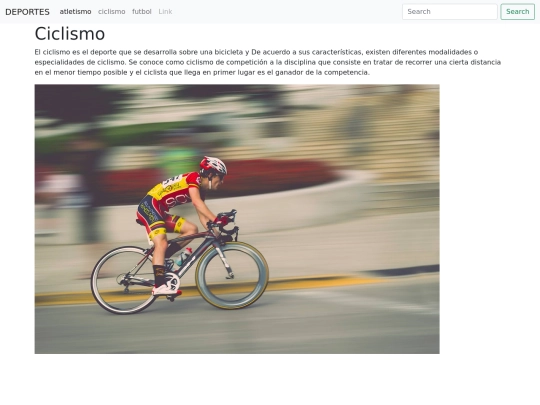Click the cyclist's red and white helmet
The width and height of the screenshot is (540, 405).
click(x=214, y=166)
